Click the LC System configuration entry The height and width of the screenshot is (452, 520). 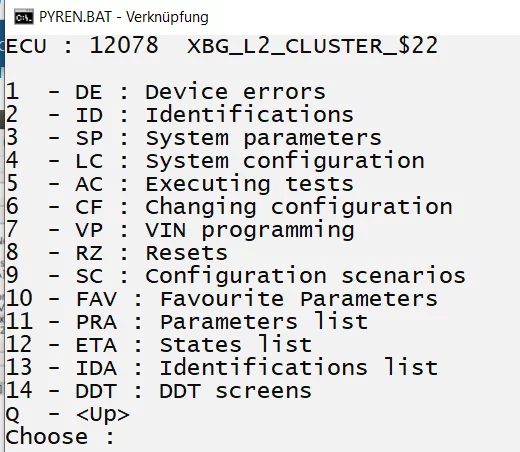[215, 161]
